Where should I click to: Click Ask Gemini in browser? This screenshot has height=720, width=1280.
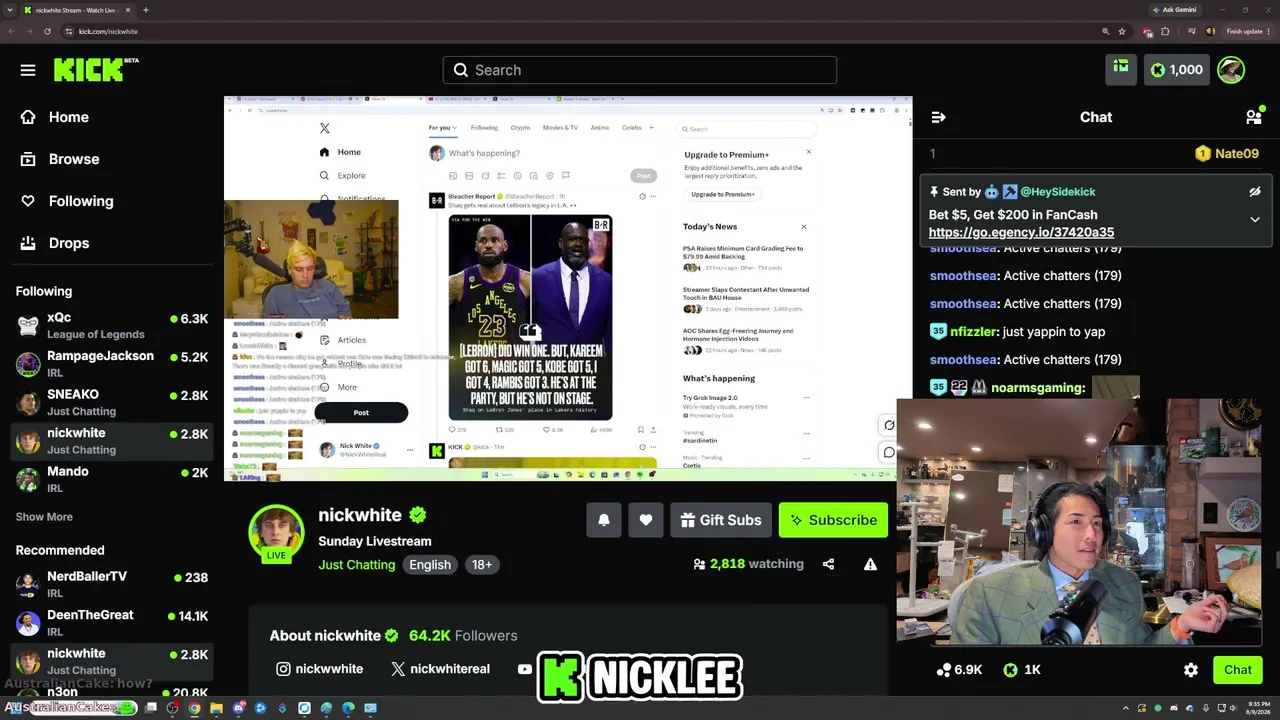pos(1175,10)
